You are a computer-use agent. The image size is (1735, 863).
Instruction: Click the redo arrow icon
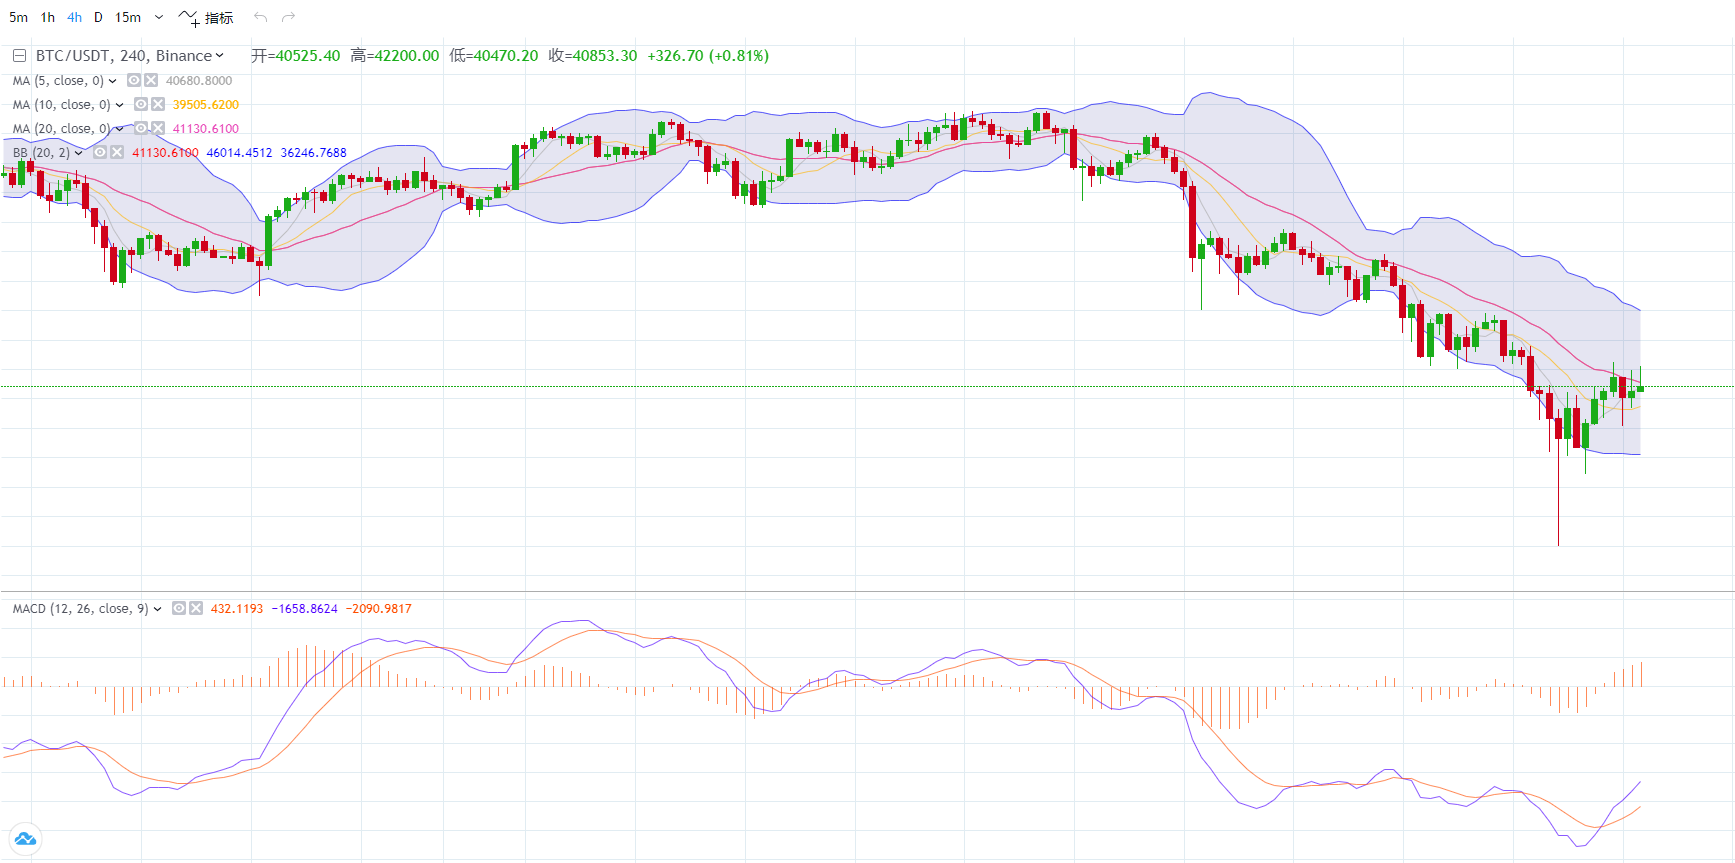point(289,17)
